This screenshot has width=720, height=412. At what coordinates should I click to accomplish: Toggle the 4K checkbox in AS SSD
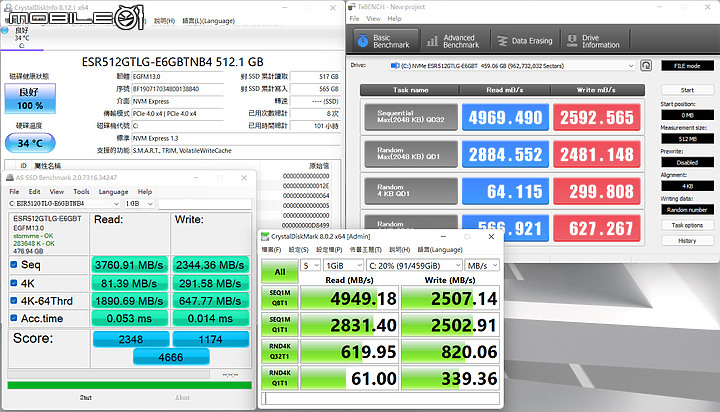[14, 283]
